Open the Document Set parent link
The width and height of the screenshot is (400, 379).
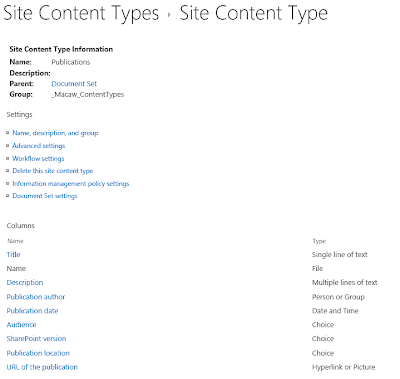(74, 84)
